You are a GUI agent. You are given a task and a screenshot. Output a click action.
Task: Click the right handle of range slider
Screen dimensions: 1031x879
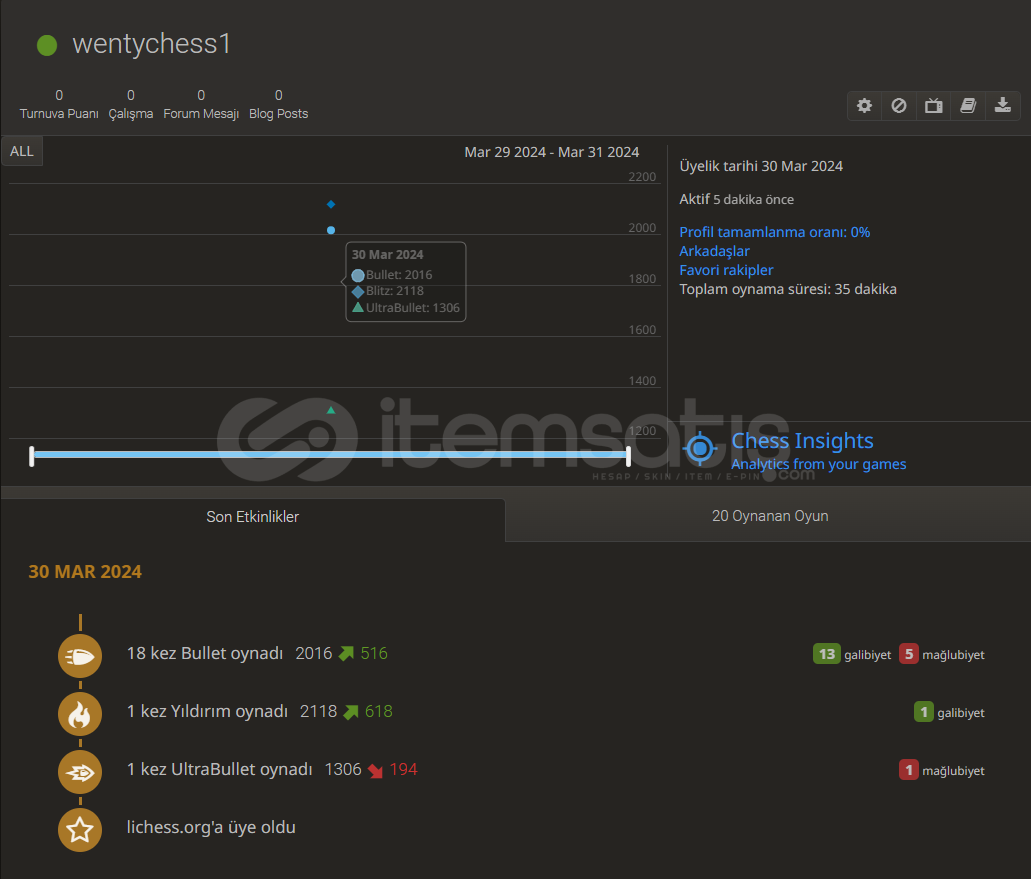[x=628, y=456]
